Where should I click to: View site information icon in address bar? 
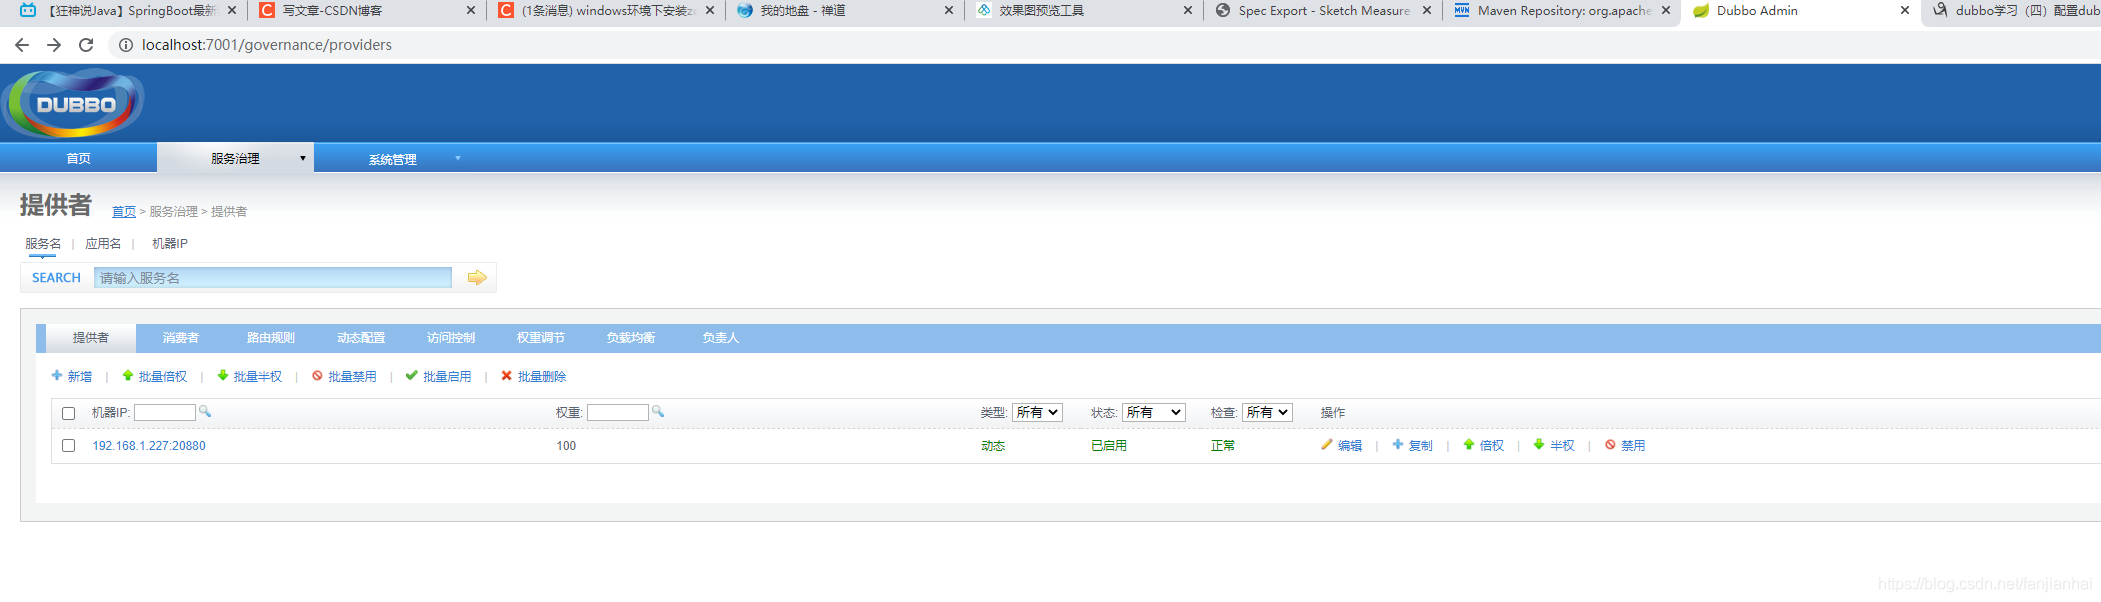click(x=126, y=45)
